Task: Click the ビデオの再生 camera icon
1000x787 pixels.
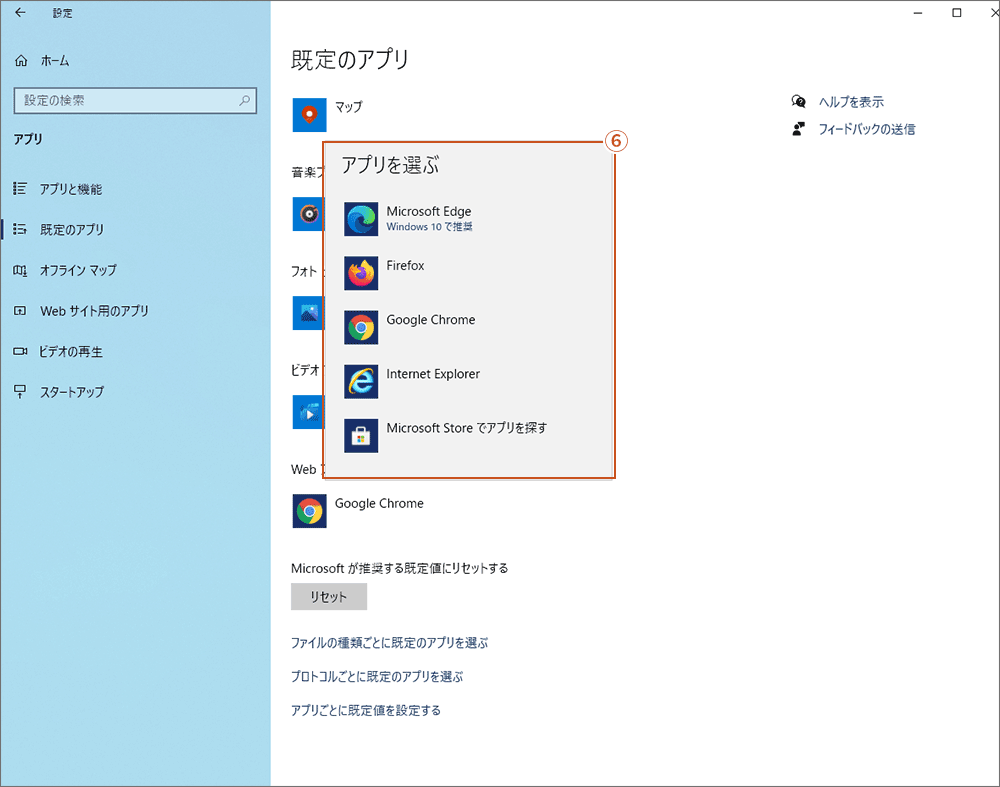Action: point(20,351)
